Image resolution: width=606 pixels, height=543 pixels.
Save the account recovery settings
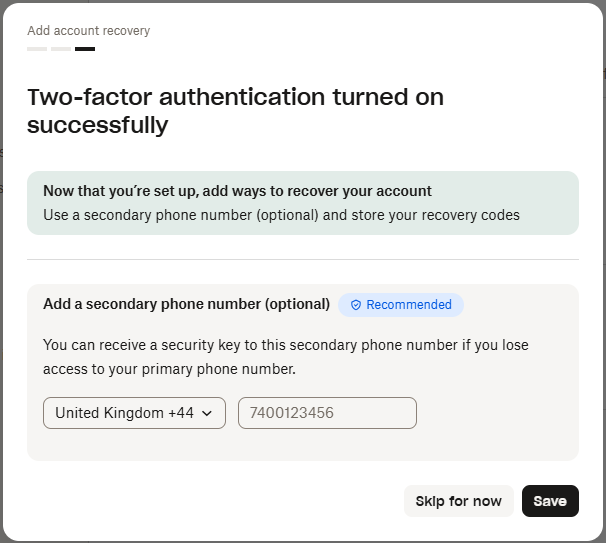(x=550, y=501)
